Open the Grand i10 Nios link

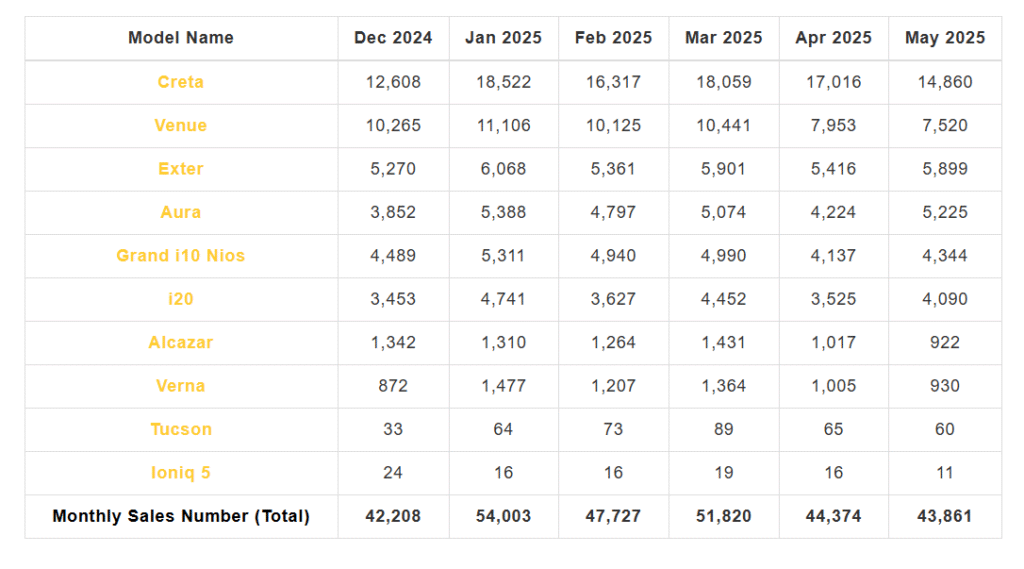180,255
